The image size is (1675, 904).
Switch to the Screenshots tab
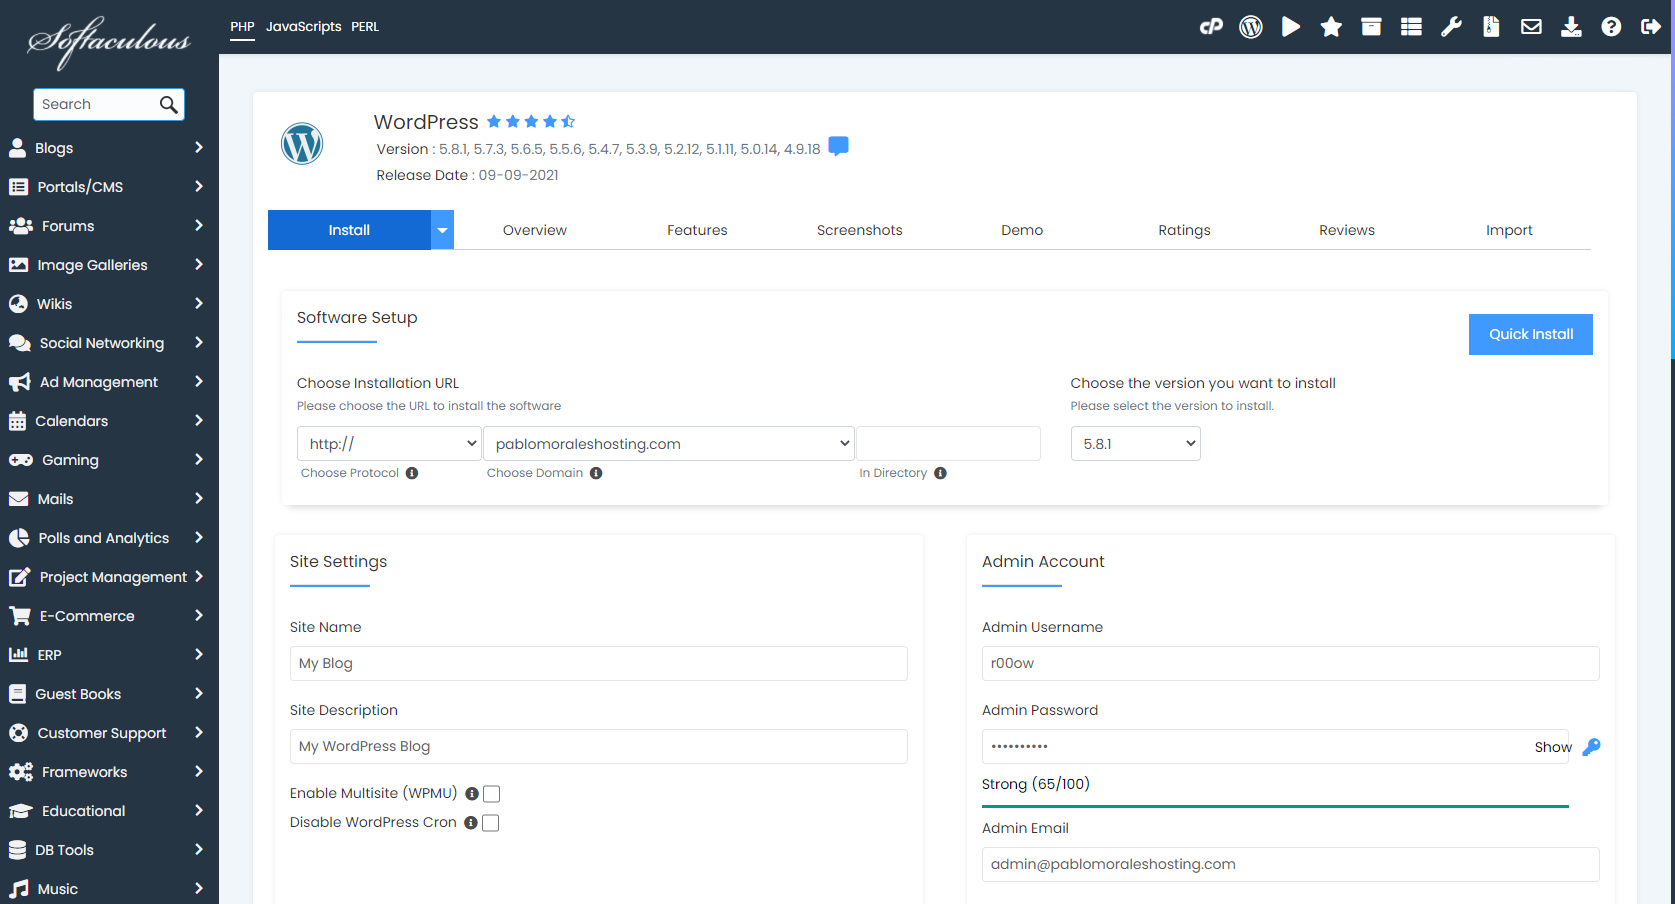(859, 229)
